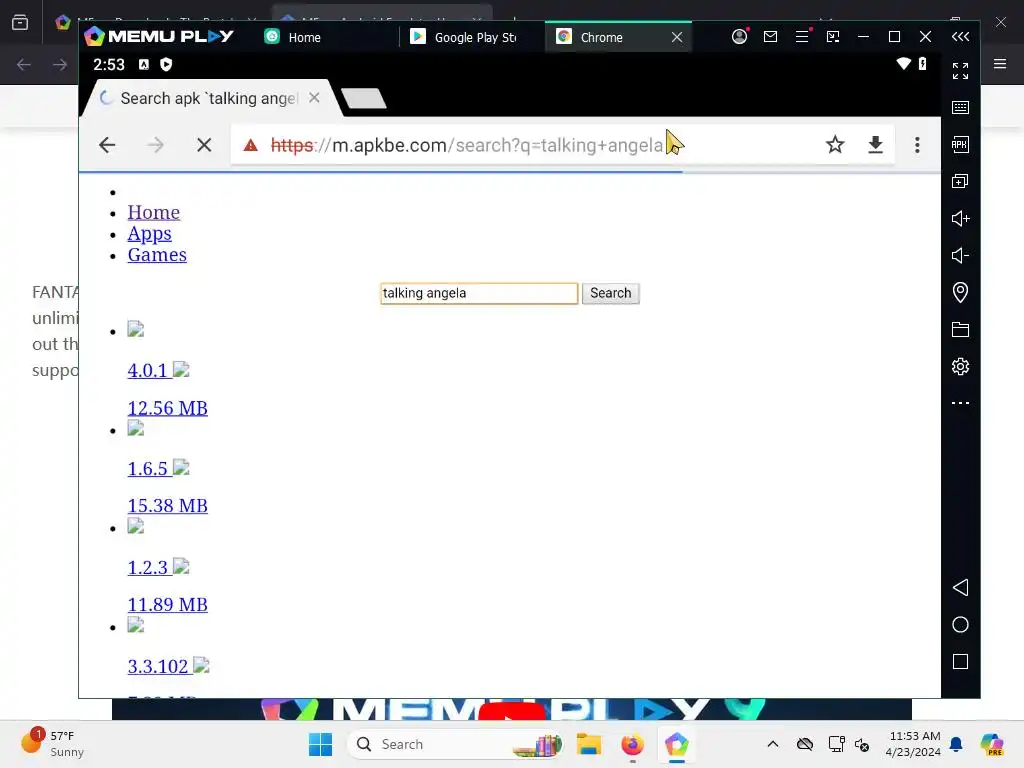Viewport: 1024px width, 768px height.
Task: Click the Search button on page
Action: [611, 293]
